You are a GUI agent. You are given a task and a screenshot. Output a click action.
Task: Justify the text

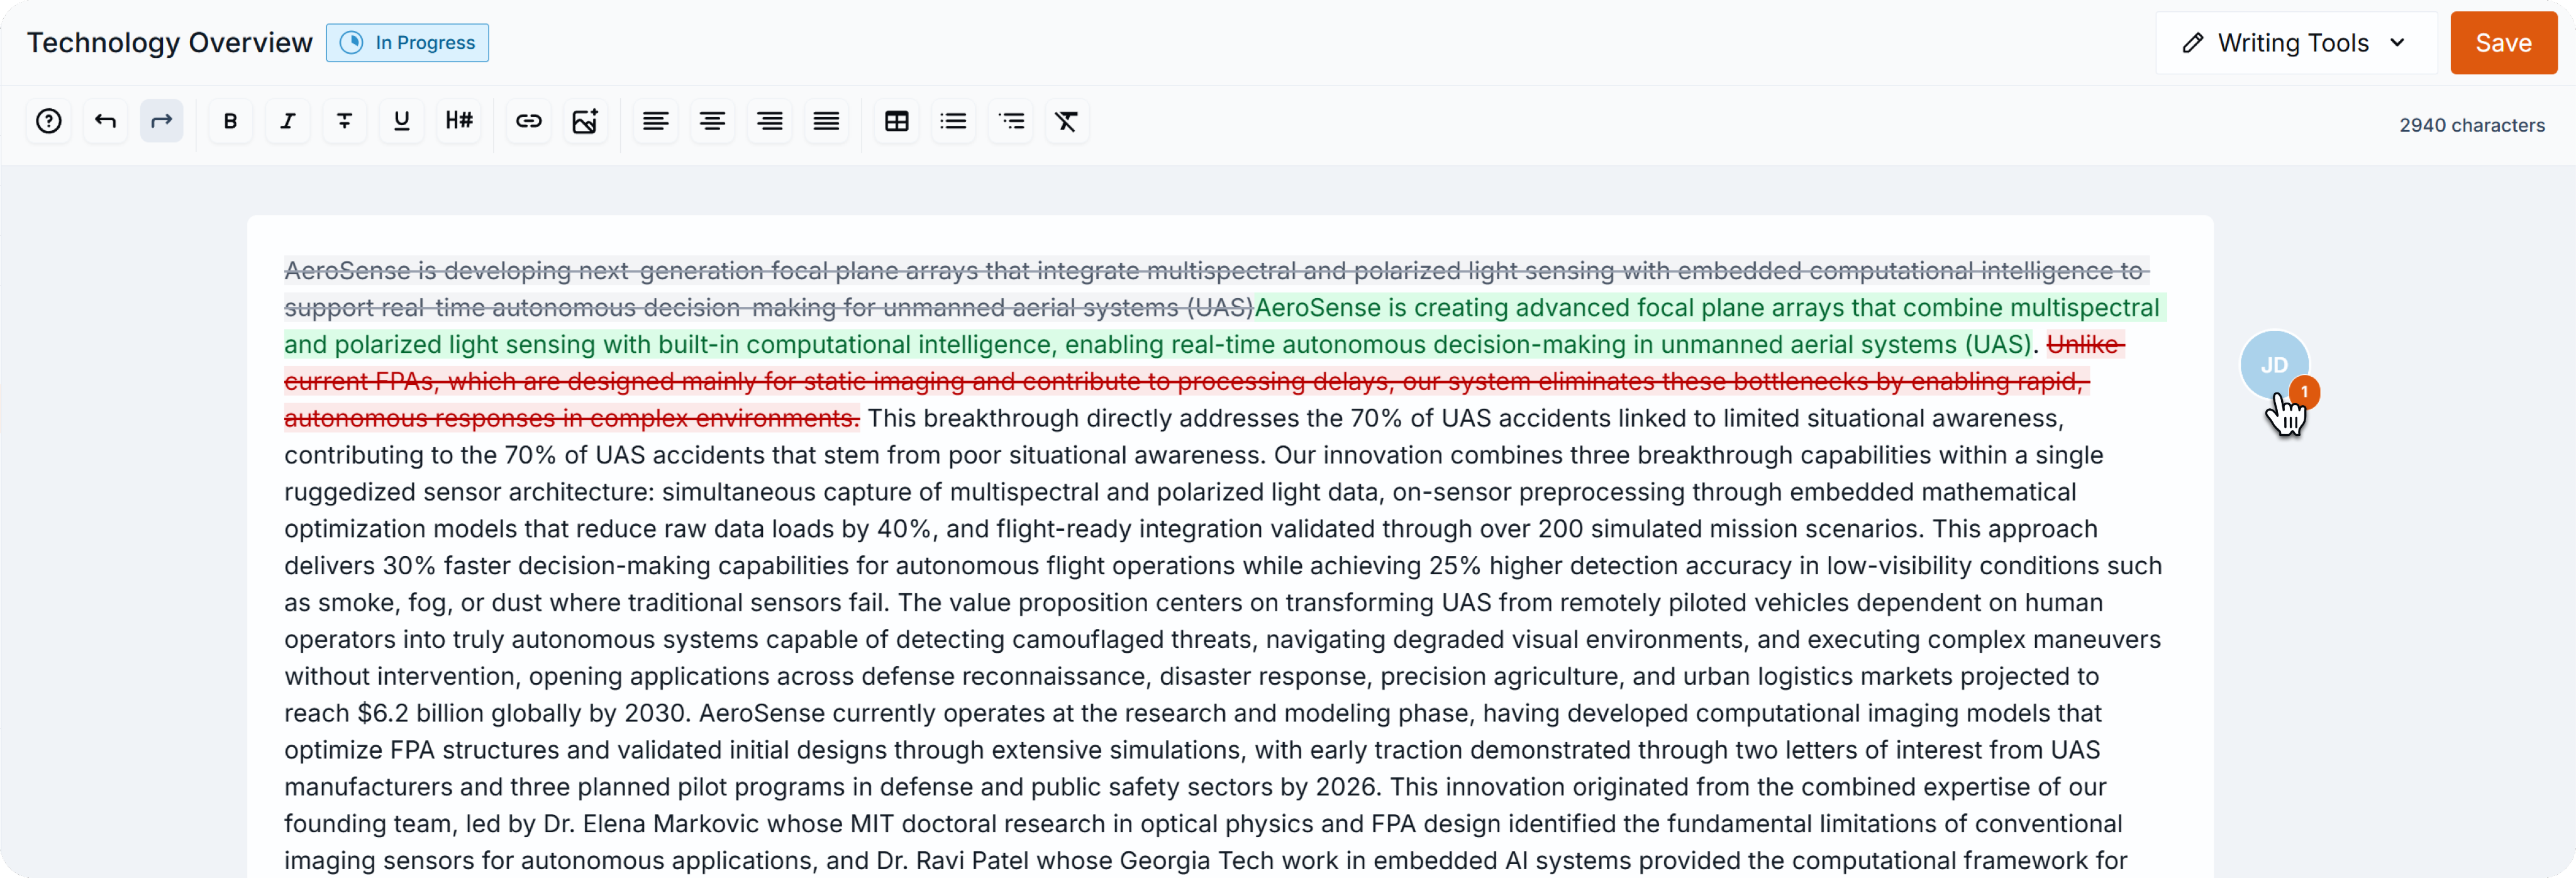coord(827,122)
